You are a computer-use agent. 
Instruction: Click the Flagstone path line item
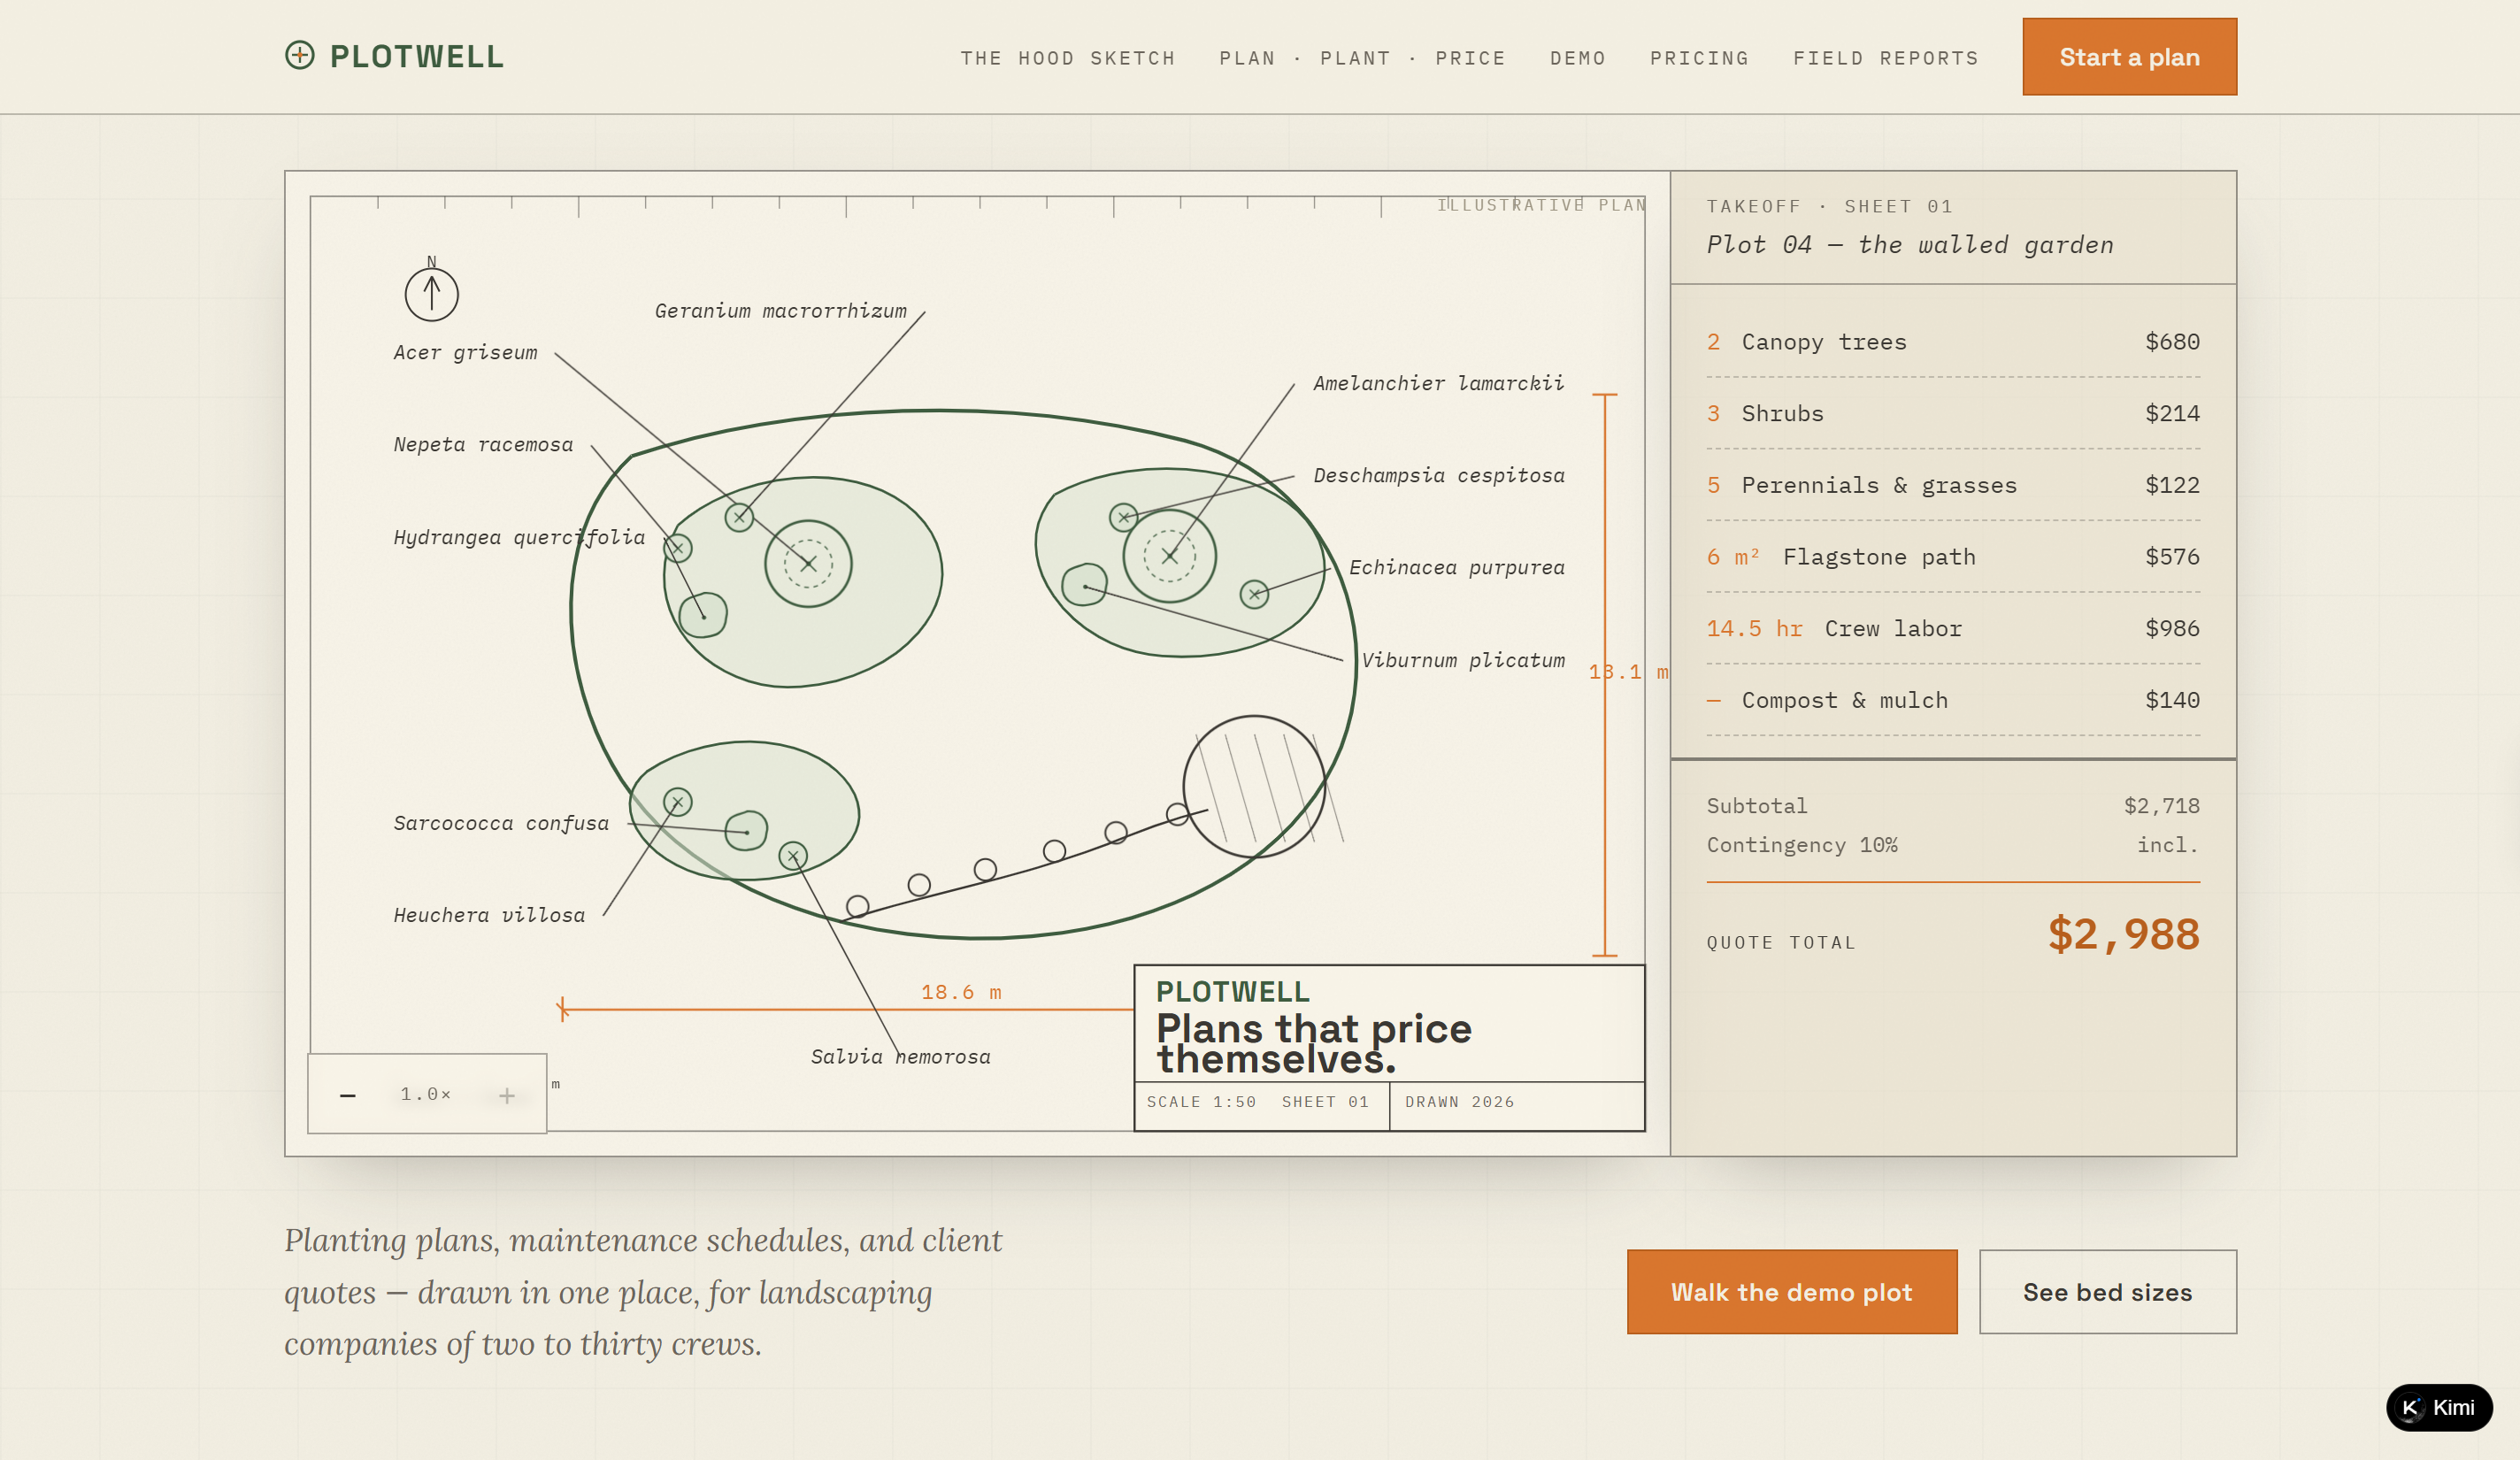click(1953, 557)
